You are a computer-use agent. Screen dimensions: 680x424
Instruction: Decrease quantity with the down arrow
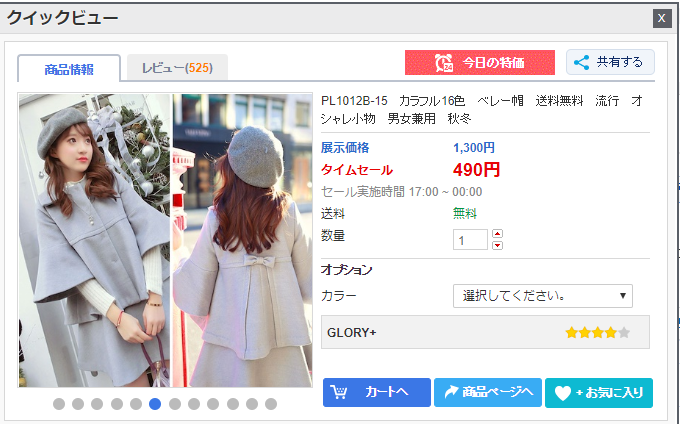[498, 245]
